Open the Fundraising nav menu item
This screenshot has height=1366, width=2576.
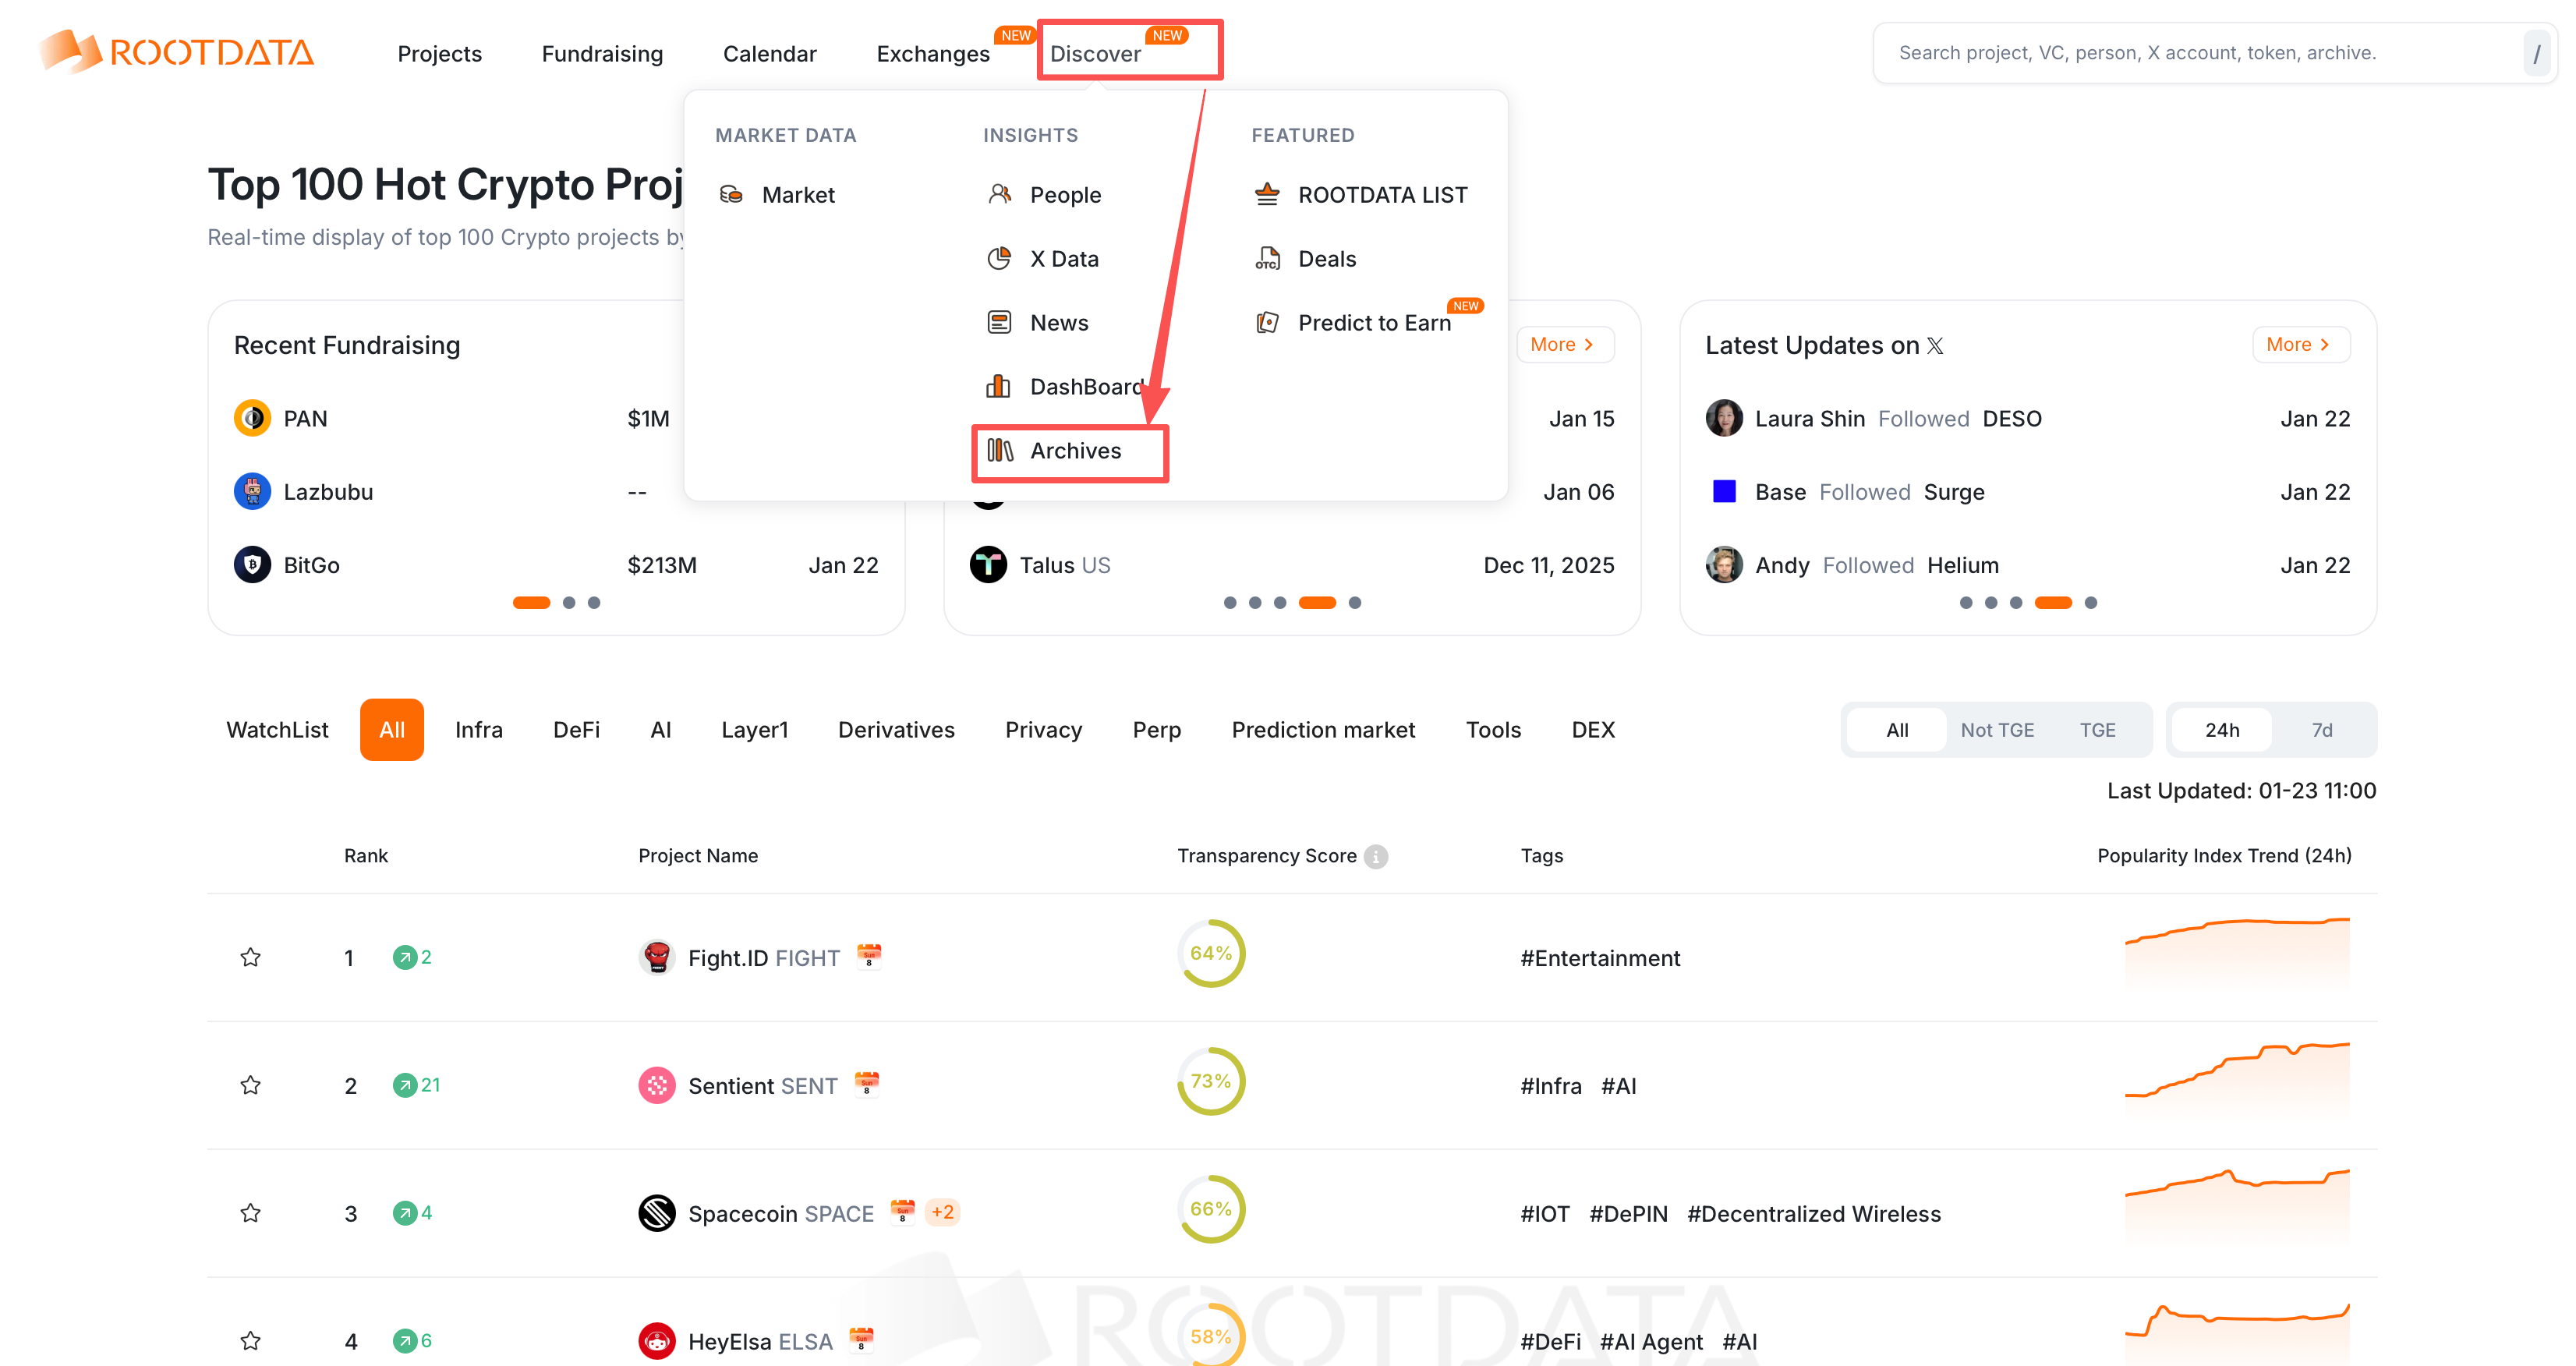[602, 54]
